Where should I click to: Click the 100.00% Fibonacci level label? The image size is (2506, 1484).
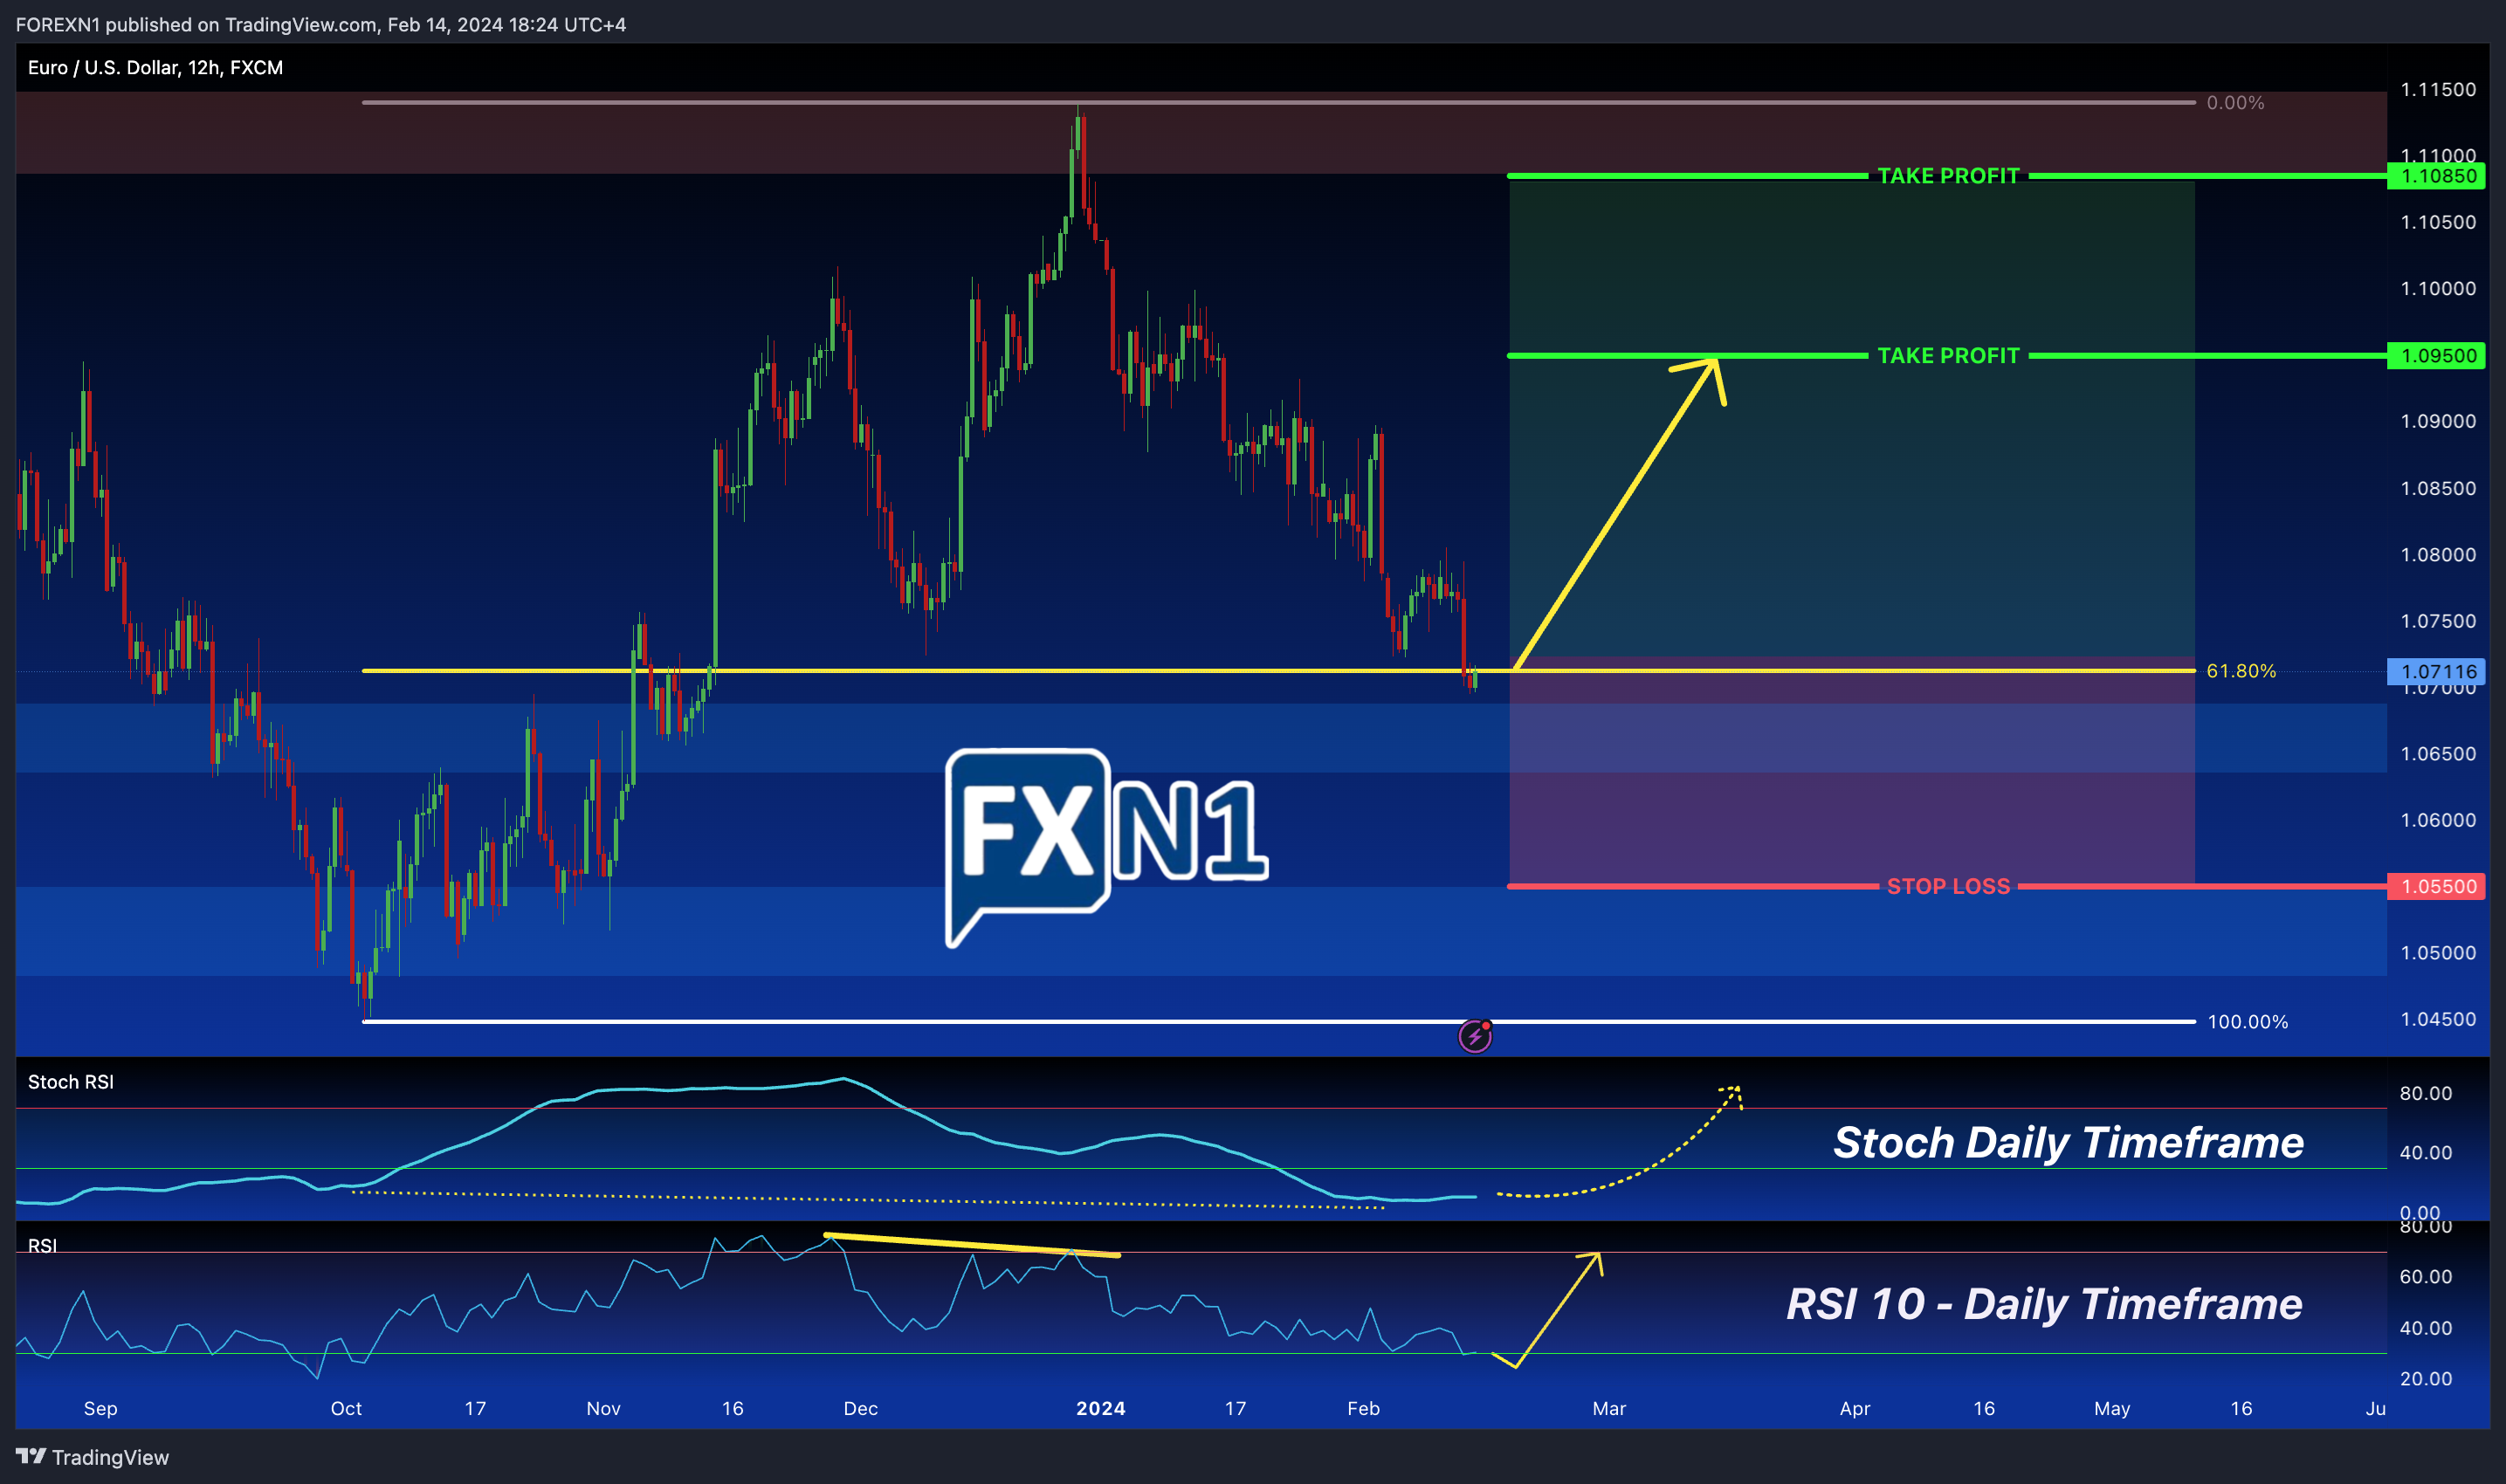[x=2247, y=1021]
